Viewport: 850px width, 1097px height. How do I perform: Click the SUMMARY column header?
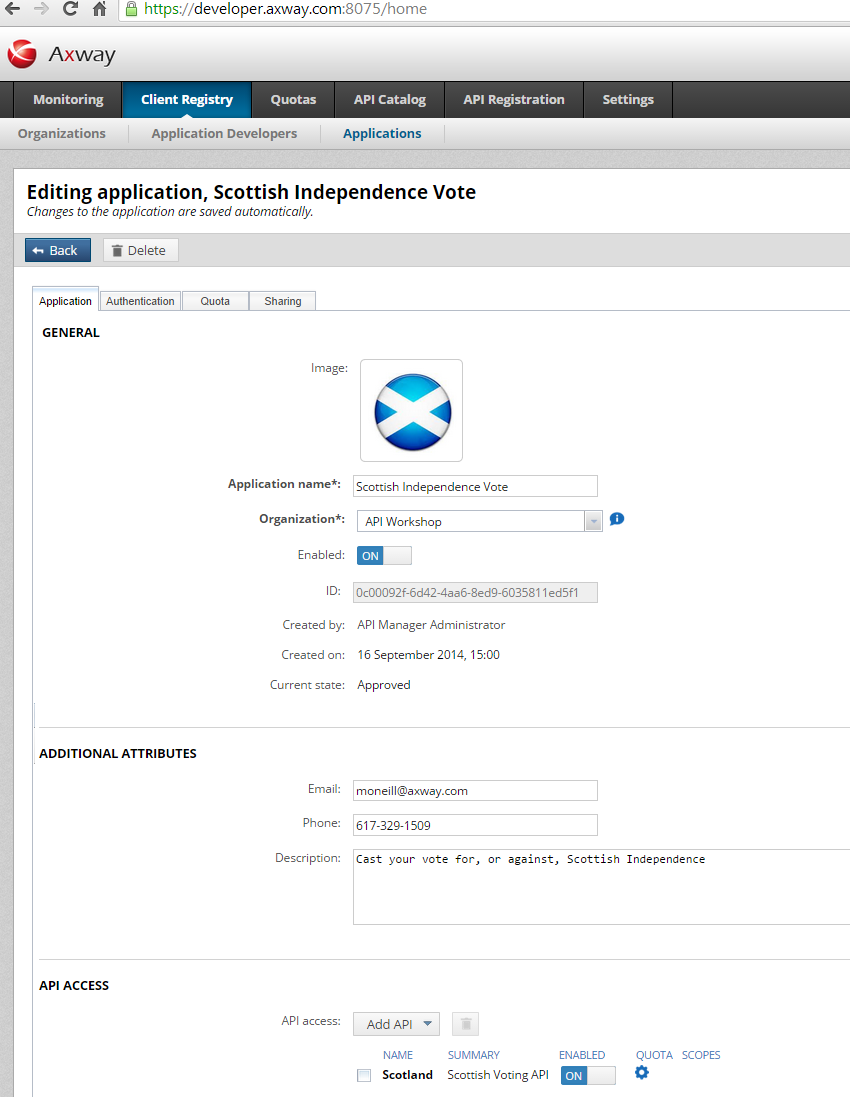(x=474, y=1055)
